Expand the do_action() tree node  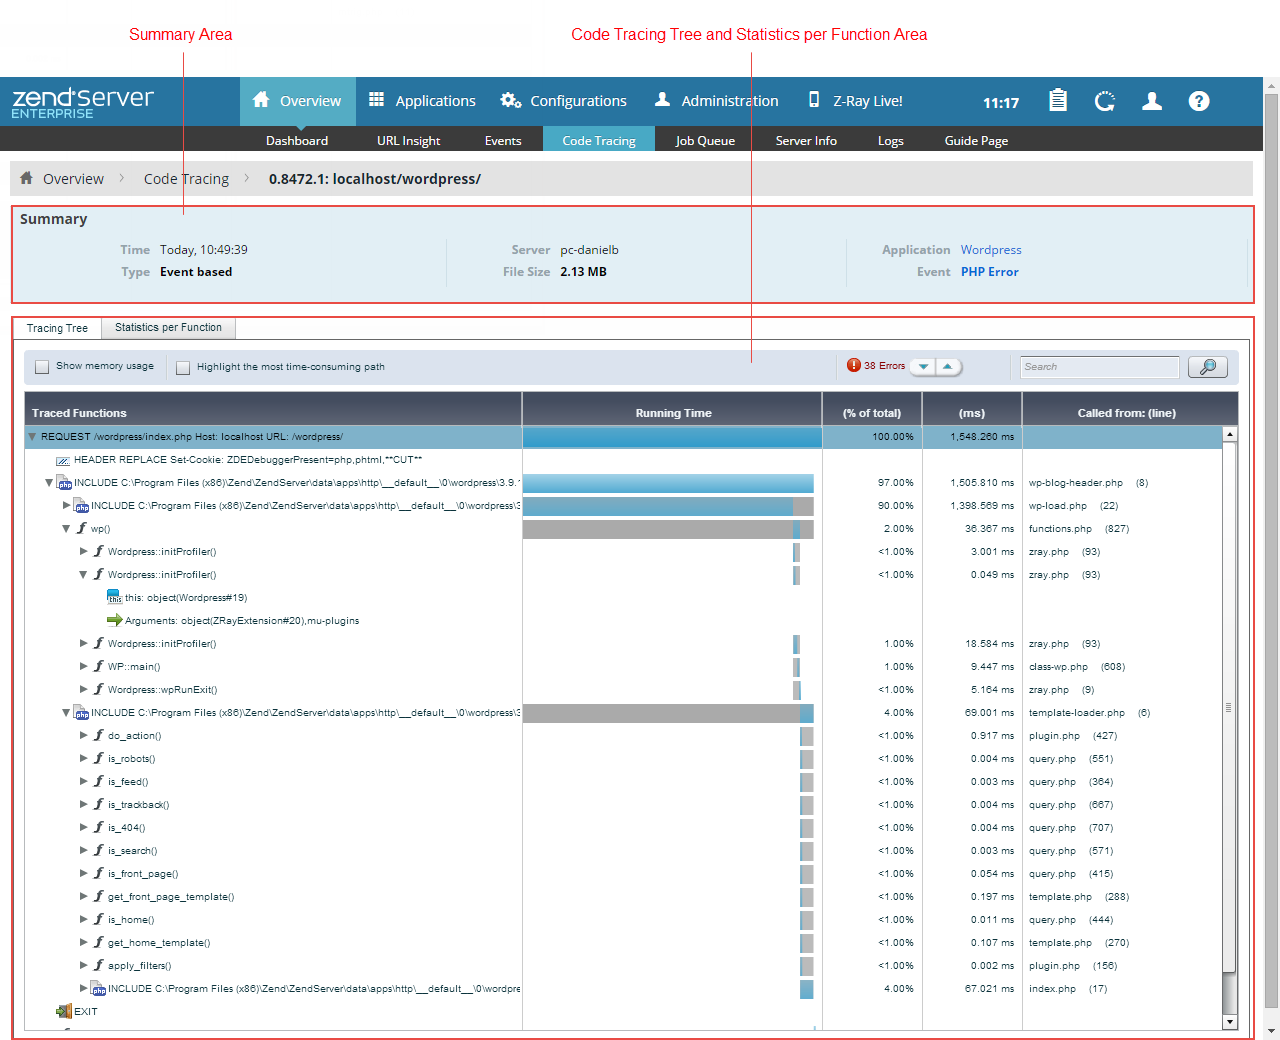84,736
